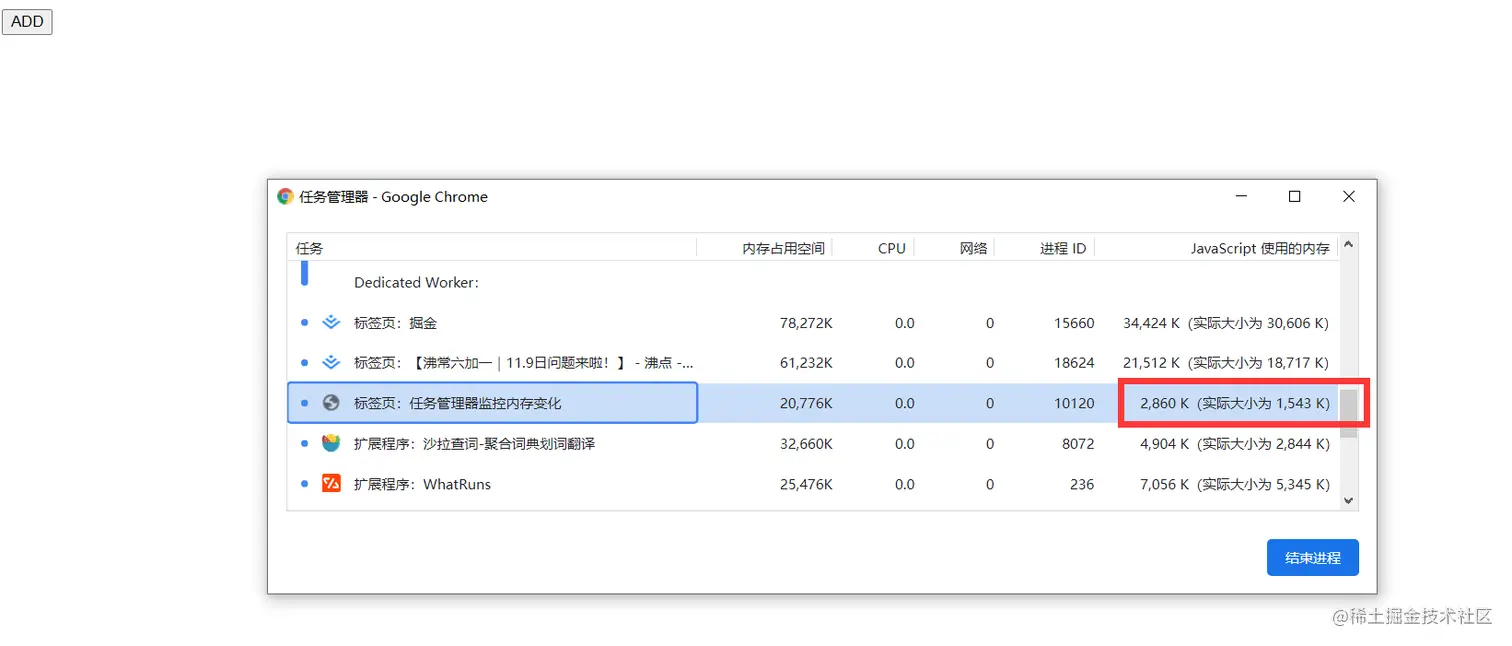Viewport: 1512px width, 646px height.
Task: Close the Task Manager window
Action: 1348,197
